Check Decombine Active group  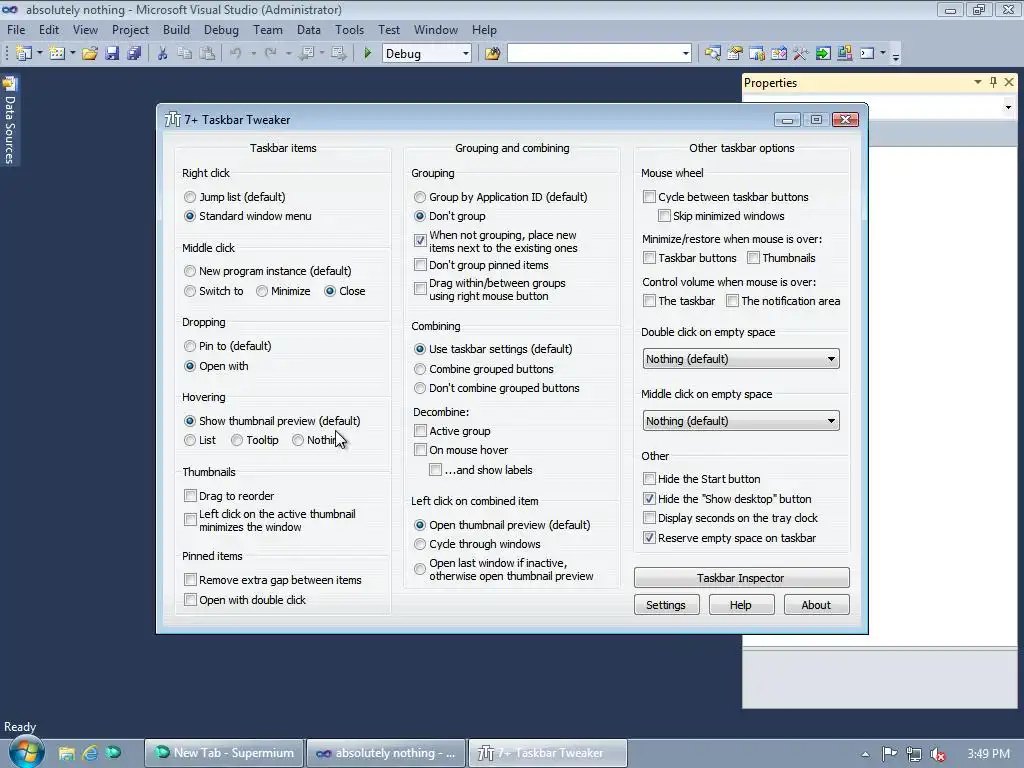420,431
